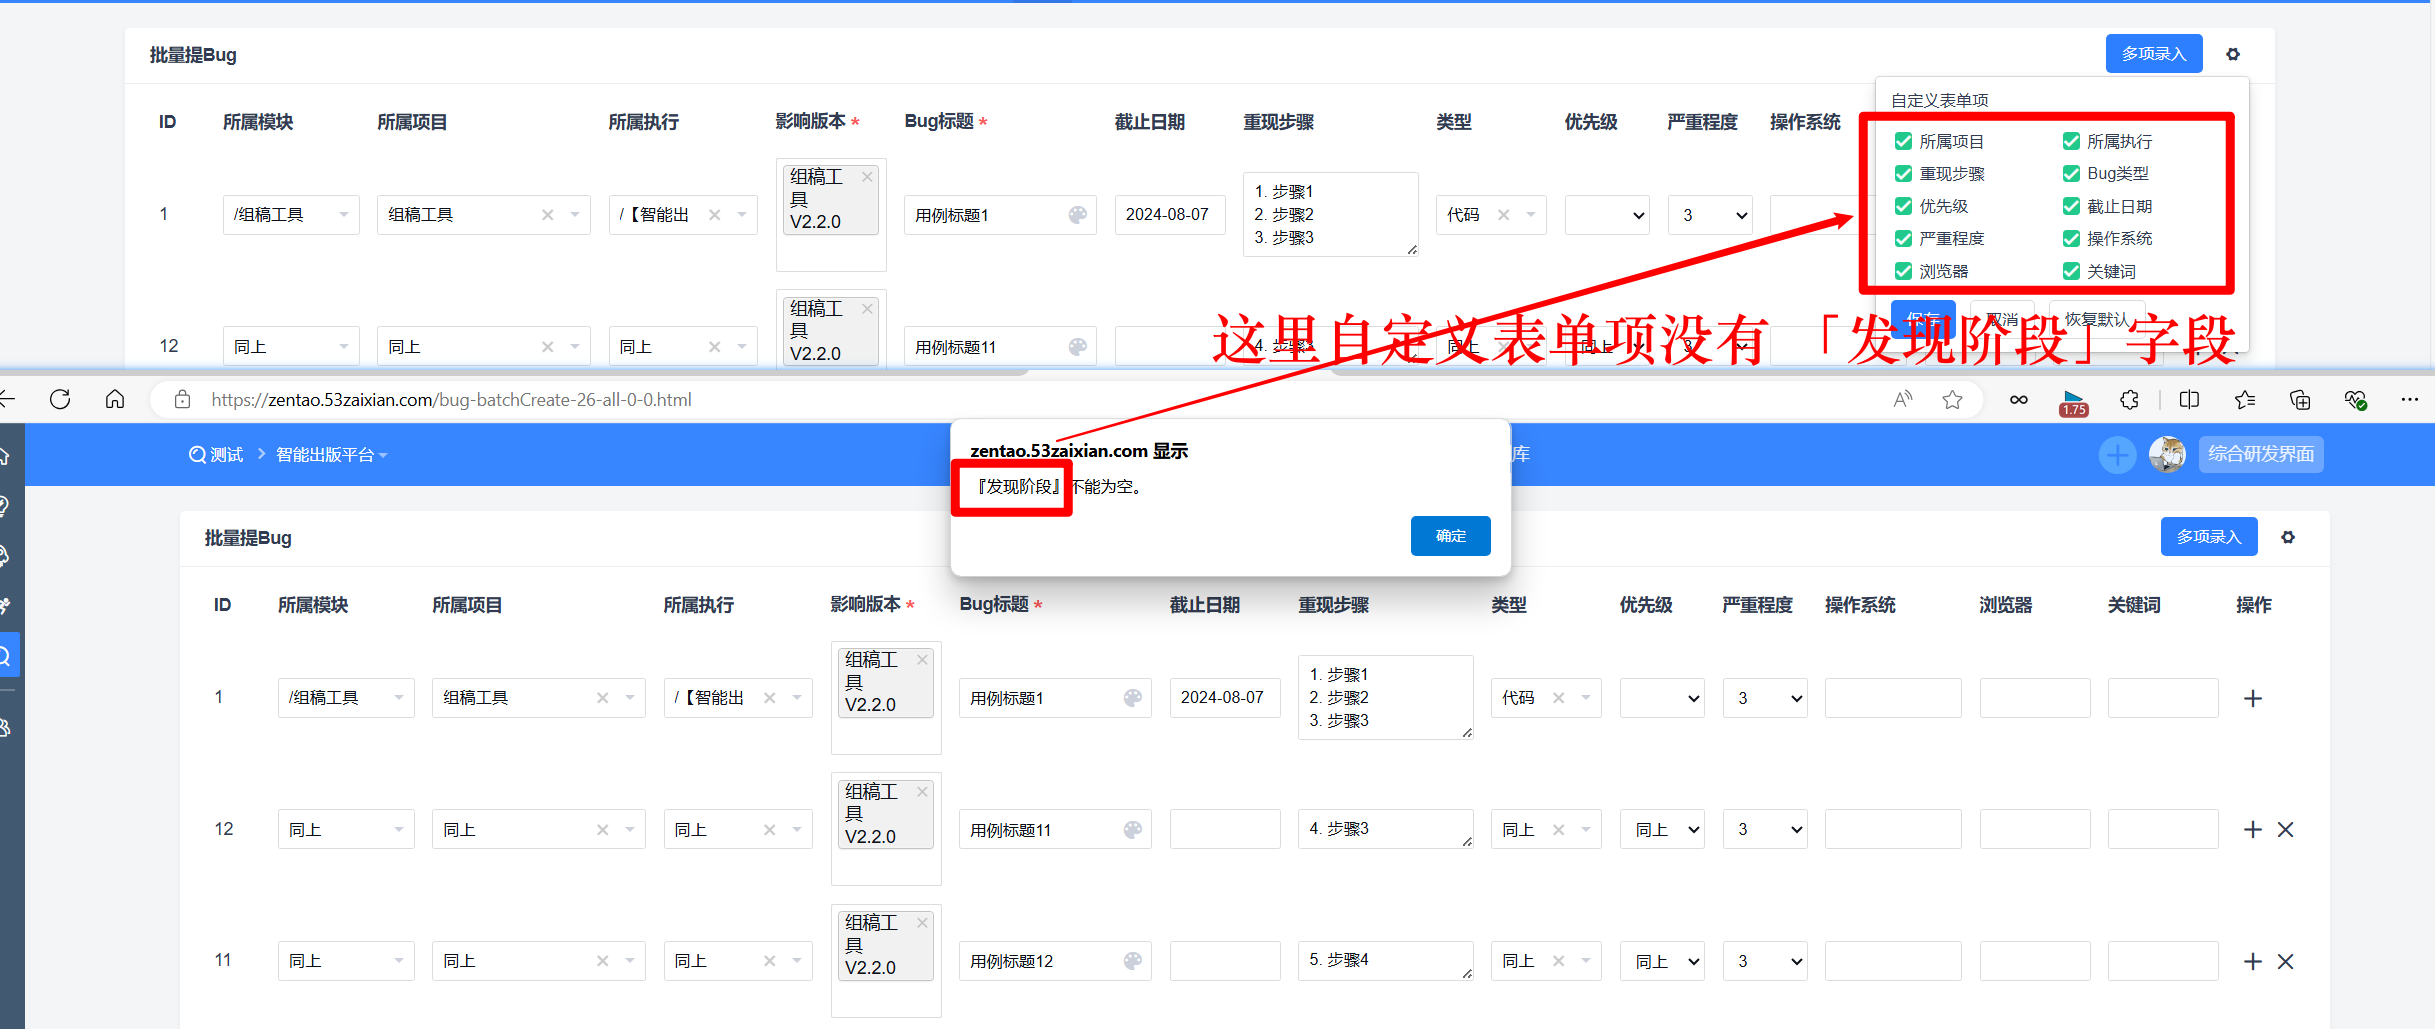Go to the browser home page icon
This screenshot has height=1029, width=2435.
pyautogui.click(x=115, y=400)
